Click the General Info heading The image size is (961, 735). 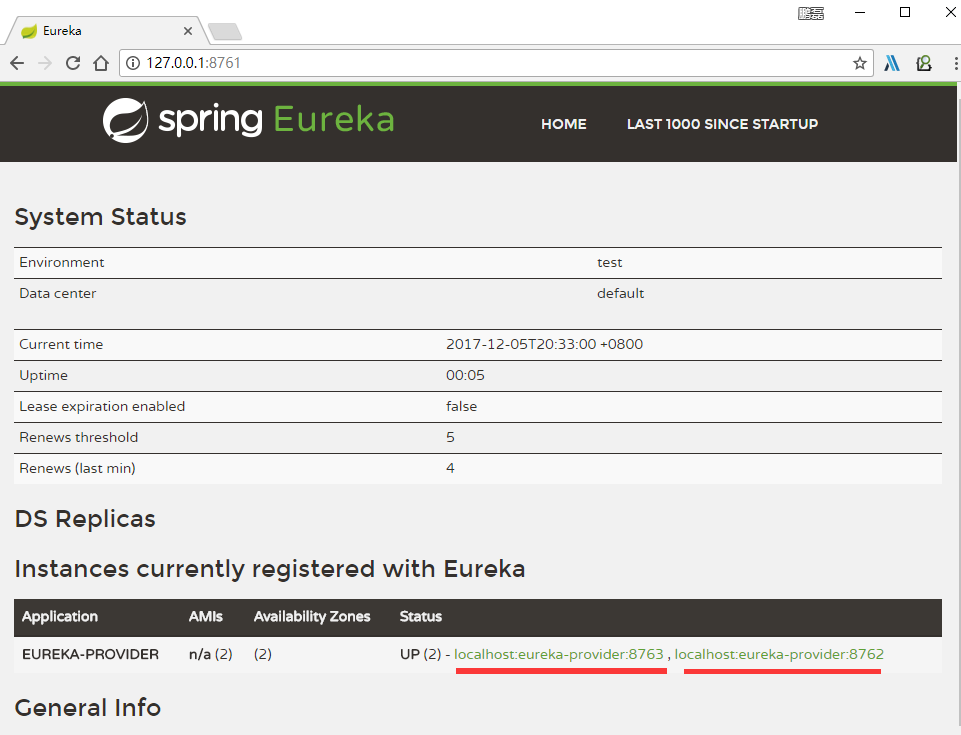click(88, 707)
